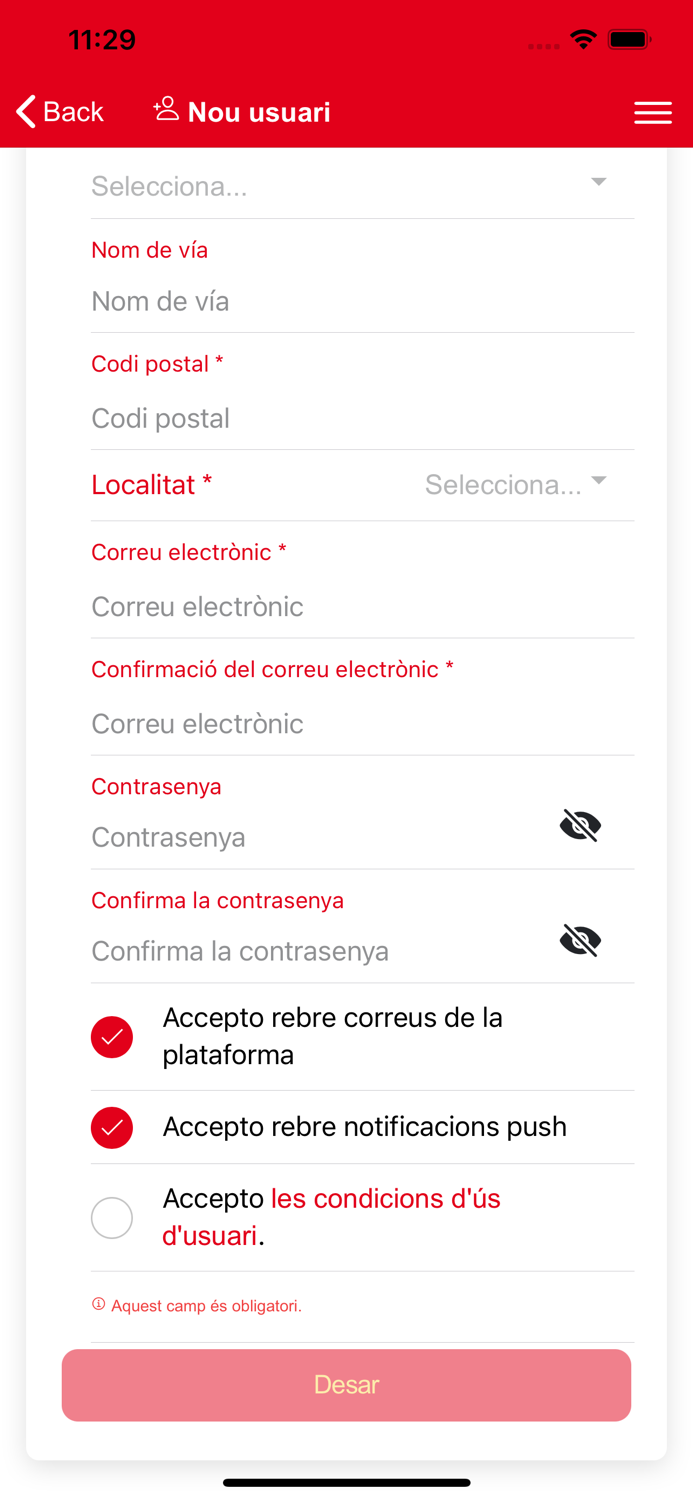This screenshot has width=693, height=1500.
Task: Click the required-field info icon
Action: click(x=99, y=1304)
